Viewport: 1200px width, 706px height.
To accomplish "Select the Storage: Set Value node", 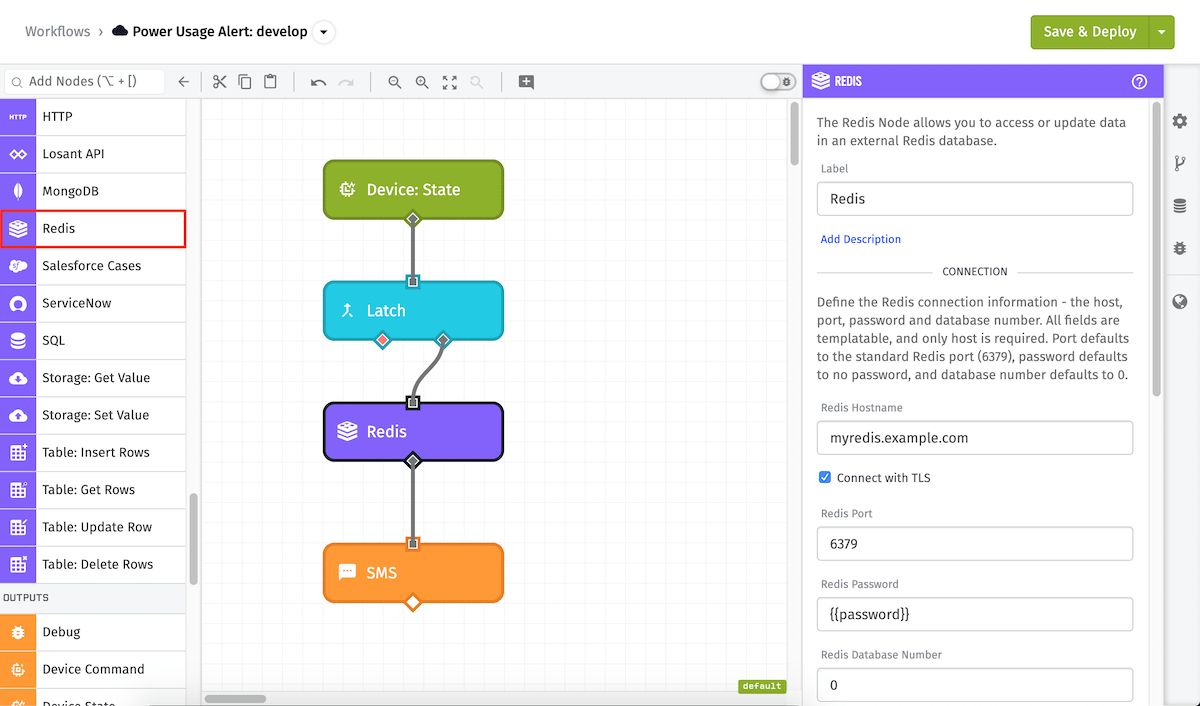I will [93, 415].
